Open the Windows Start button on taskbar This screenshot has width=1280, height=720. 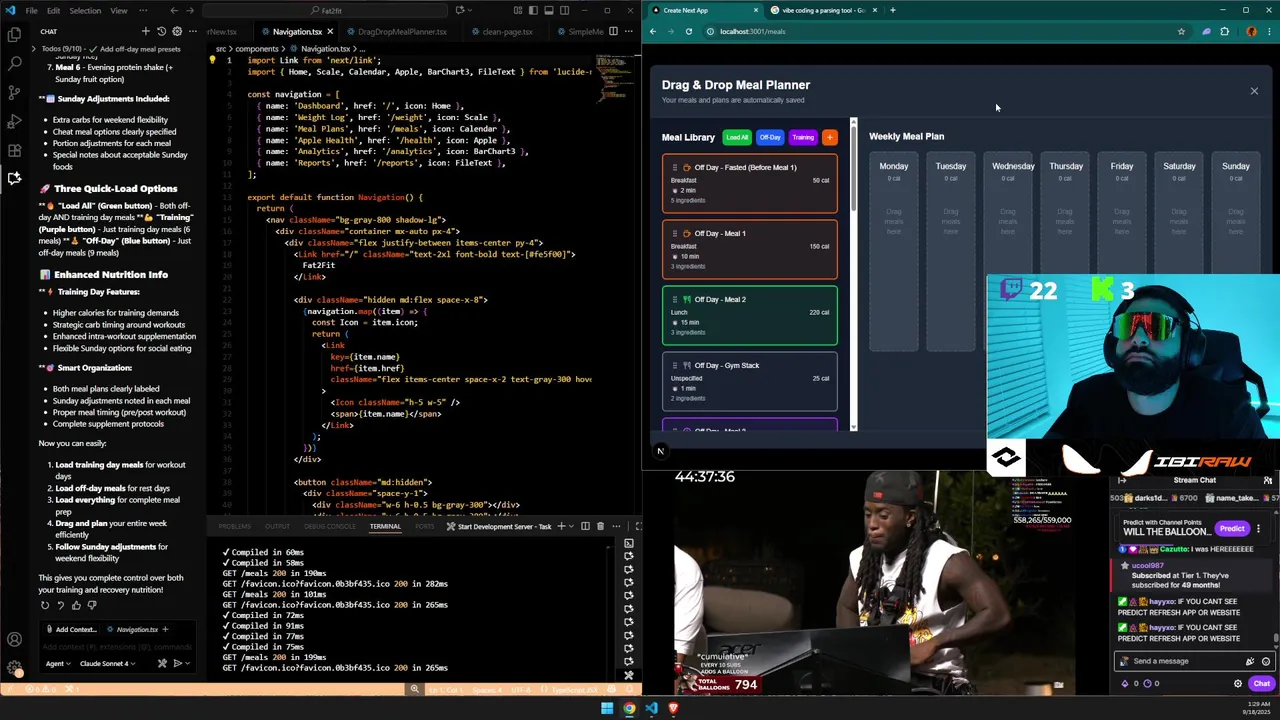coord(607,708)
